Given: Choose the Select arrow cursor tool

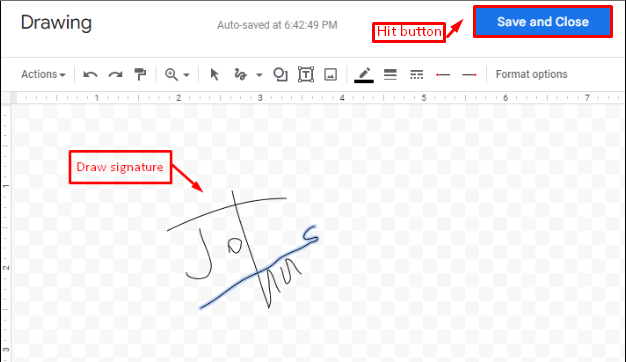Looking at the screenshot, I should coord(214,74).
